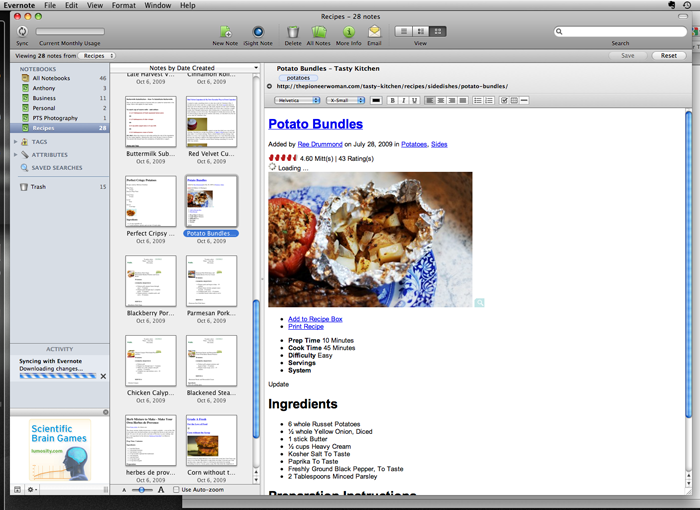
Task: Expand the Tags section
Action: point(16,142)
